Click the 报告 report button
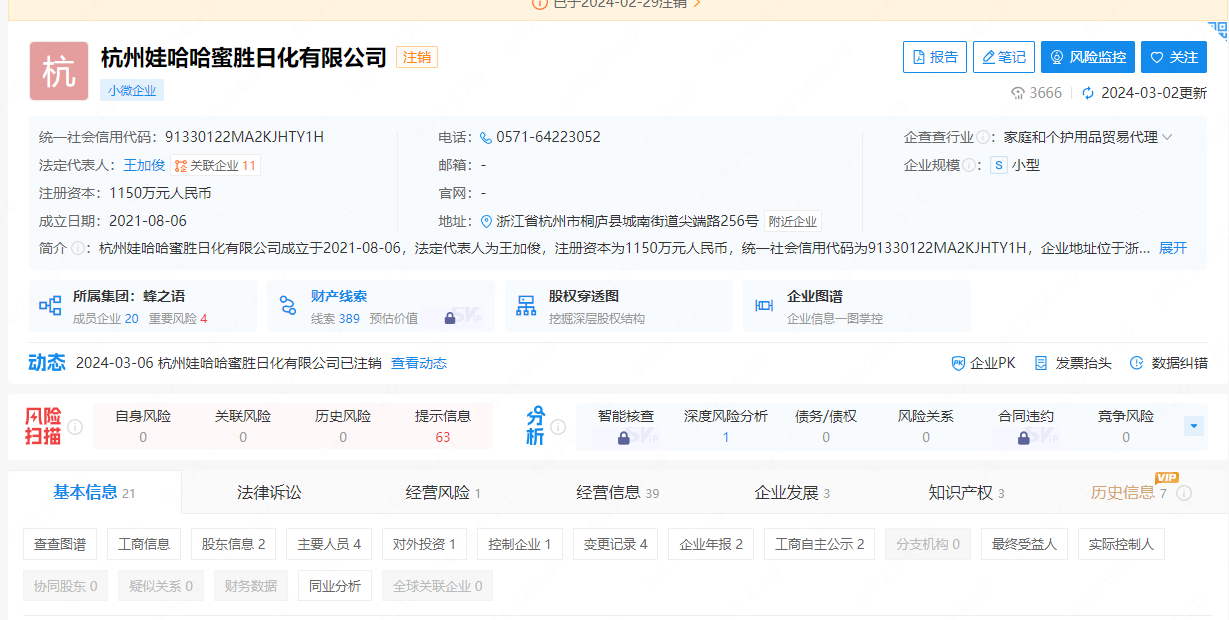Viewport: 1229px width, 620px height. pos(935,57)
